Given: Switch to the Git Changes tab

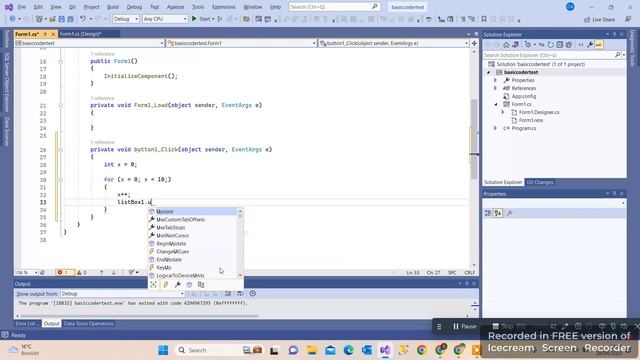Looking at the screenshot, I should (x=540, y=182).
